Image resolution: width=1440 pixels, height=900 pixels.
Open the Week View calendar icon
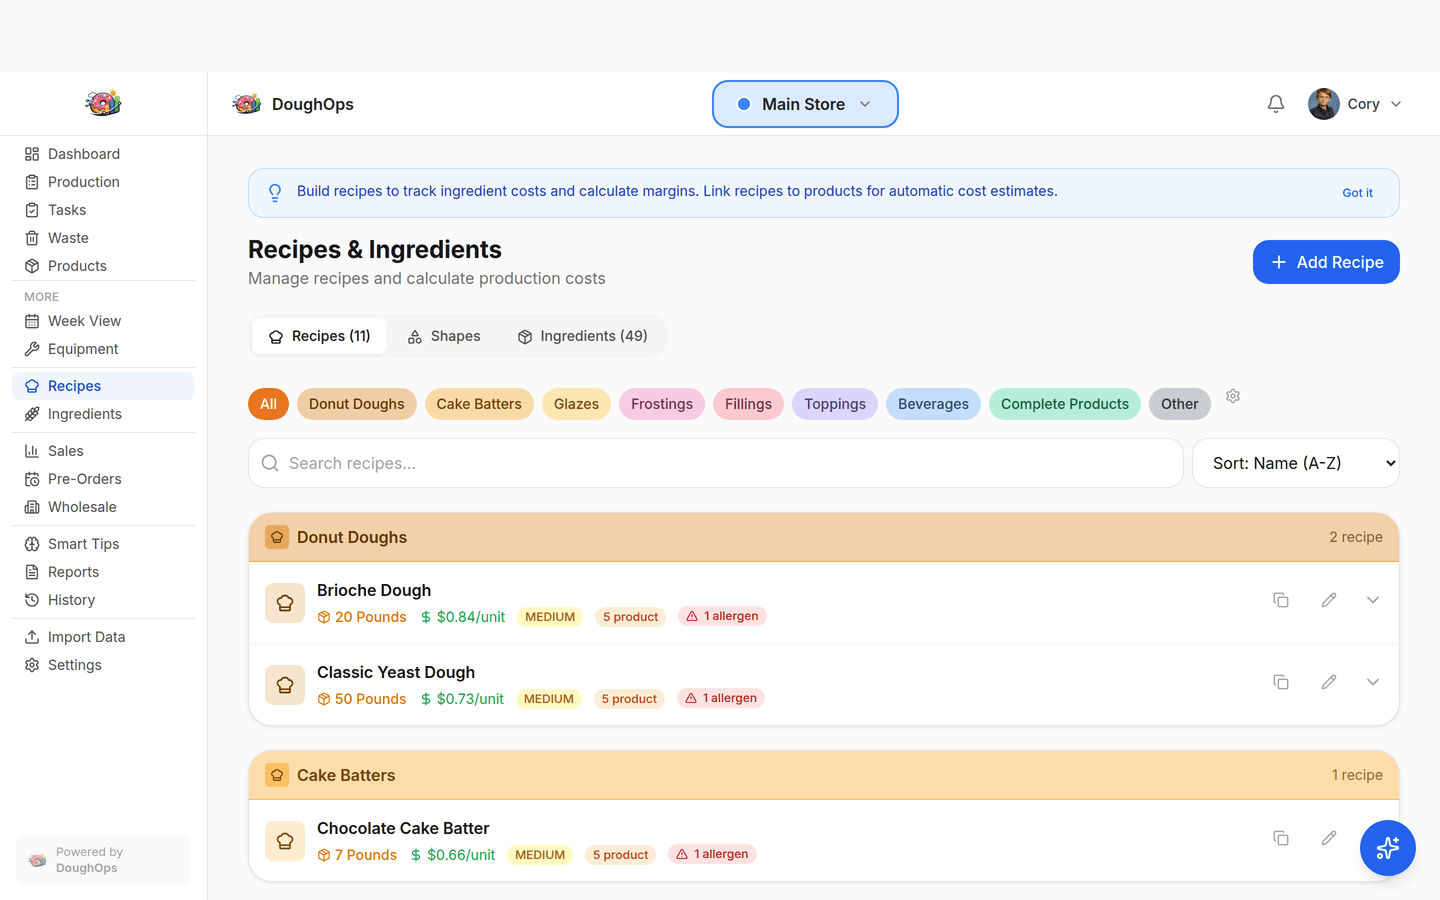32,320
